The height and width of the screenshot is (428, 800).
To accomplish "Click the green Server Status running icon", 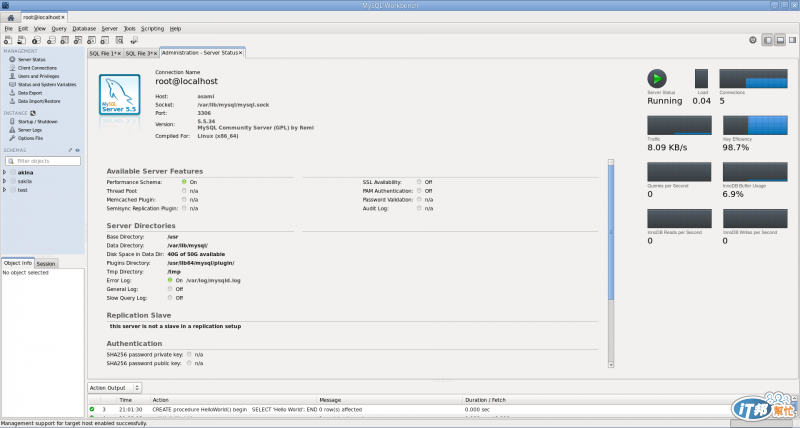I will point(657,79).
